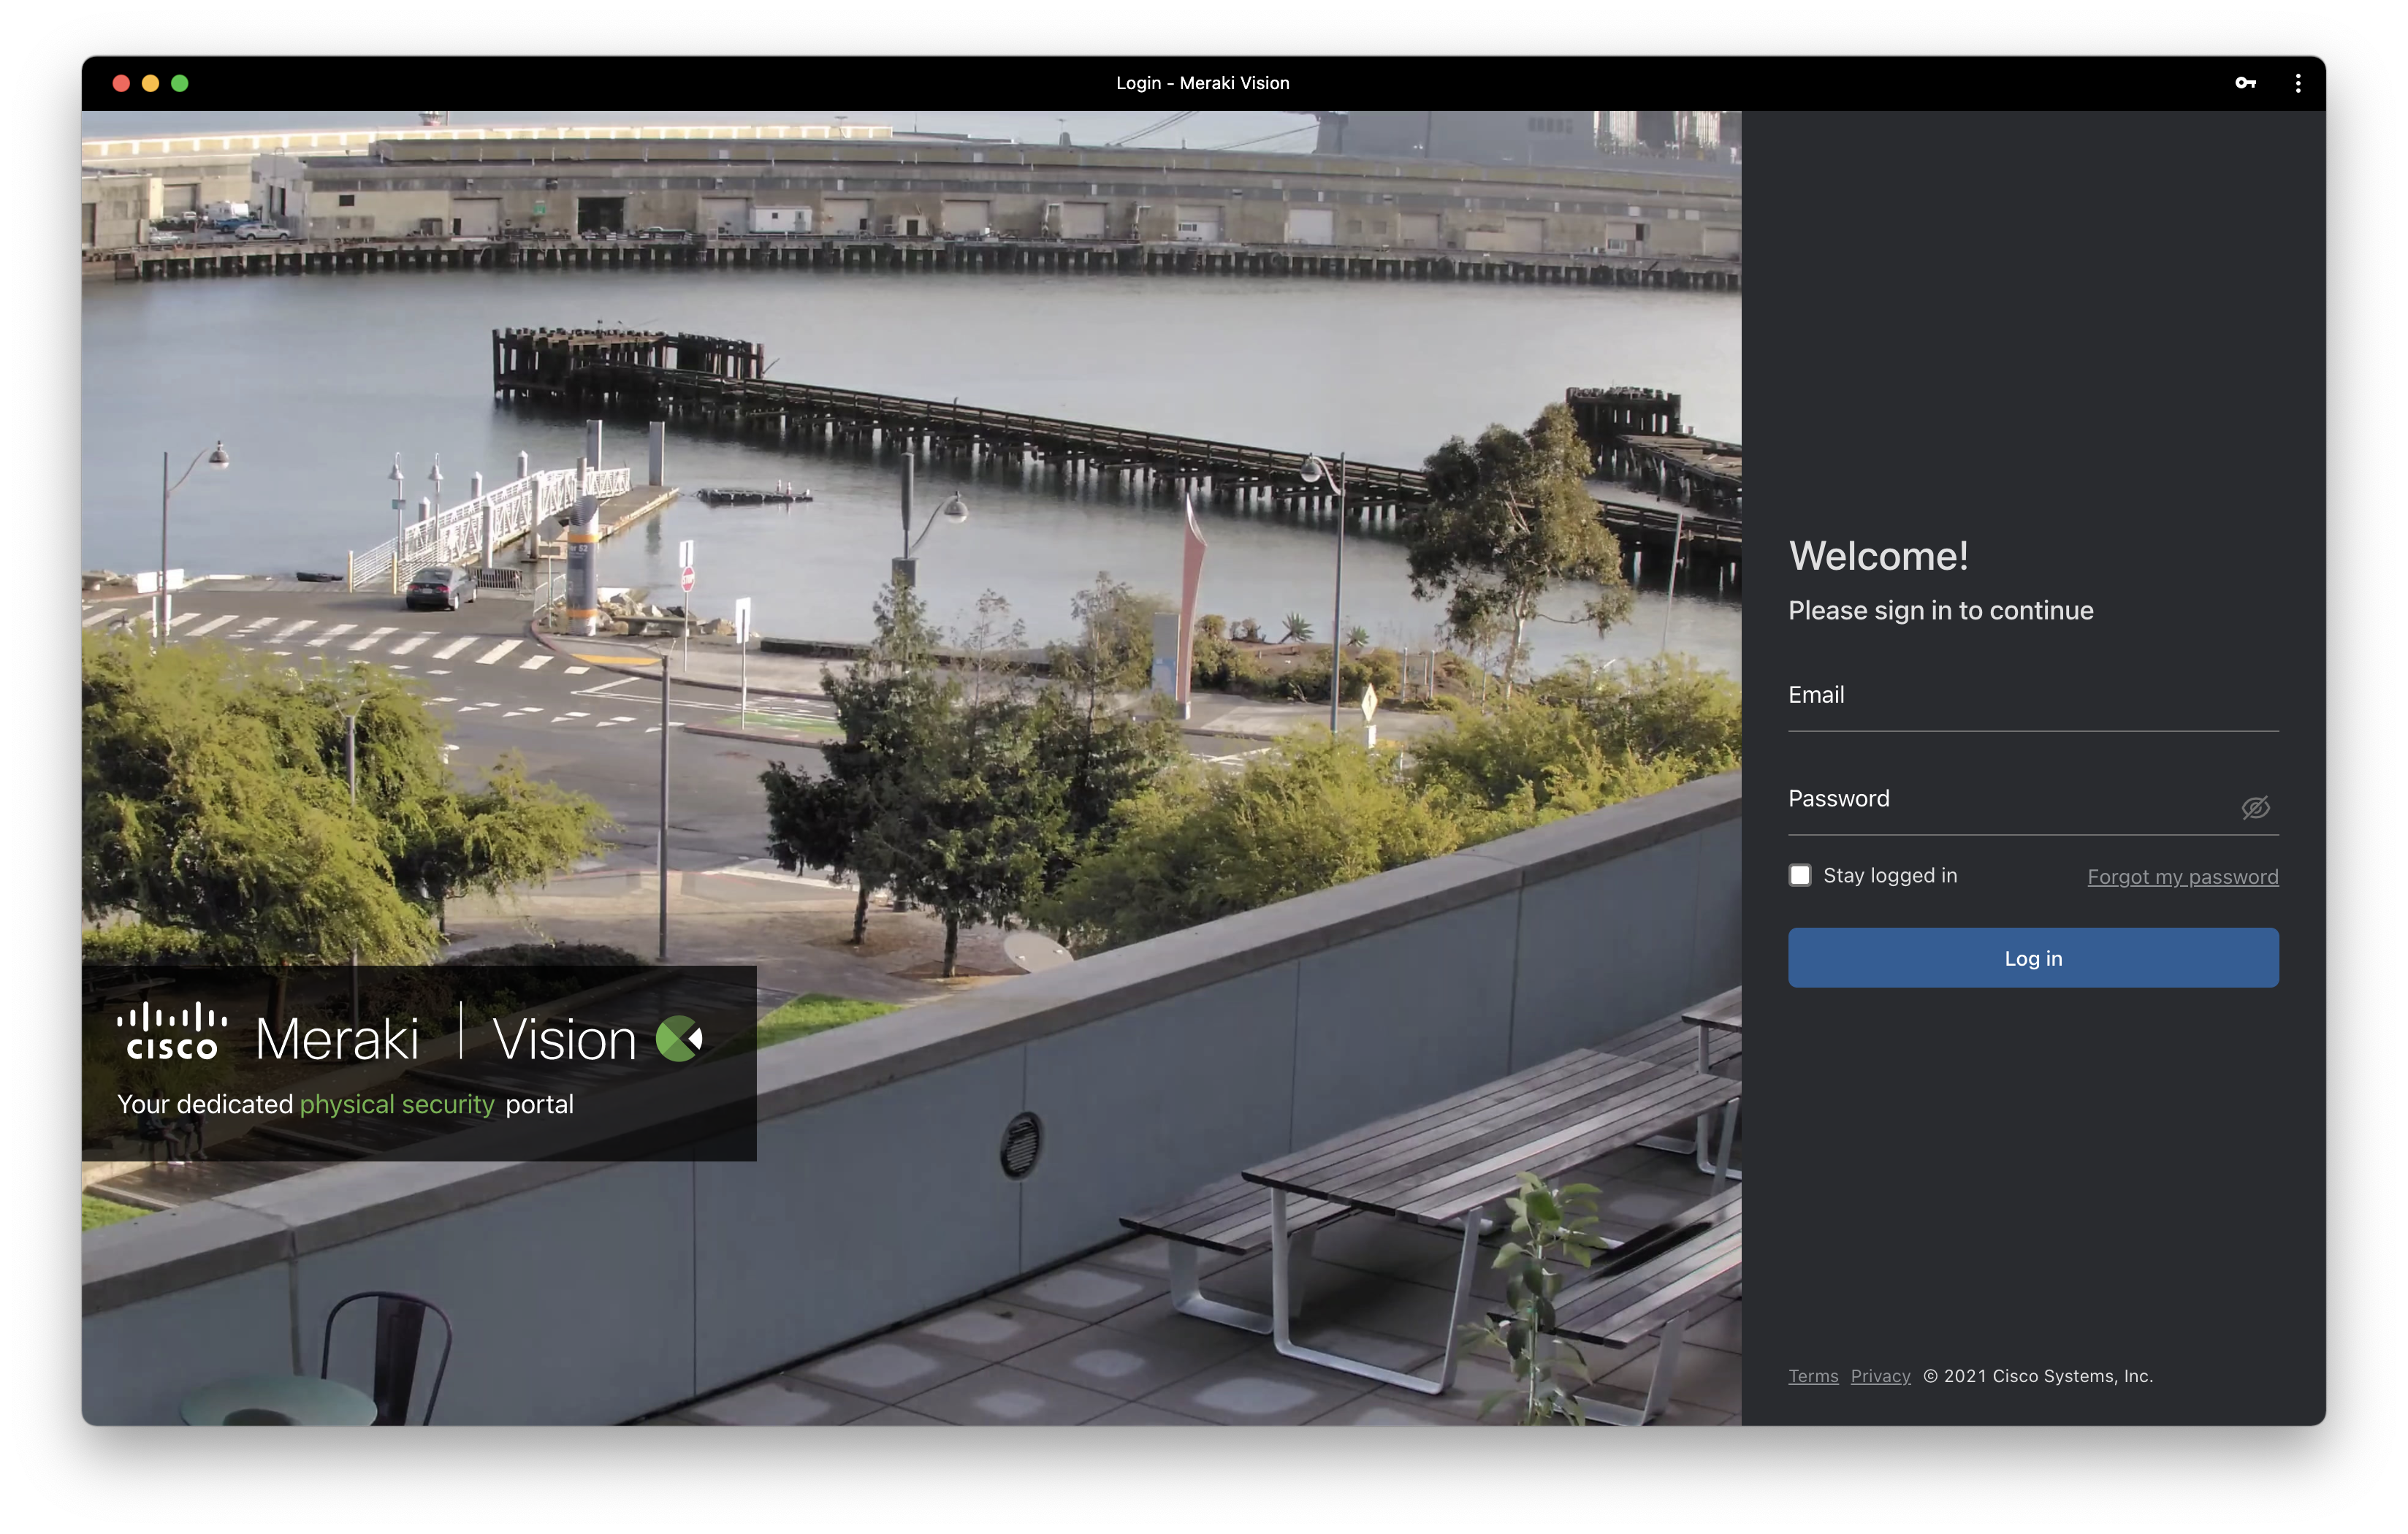This screenshot has width=2408, height=1534.
Task: Click the Welcome! heading
Action: point(1878,556)
